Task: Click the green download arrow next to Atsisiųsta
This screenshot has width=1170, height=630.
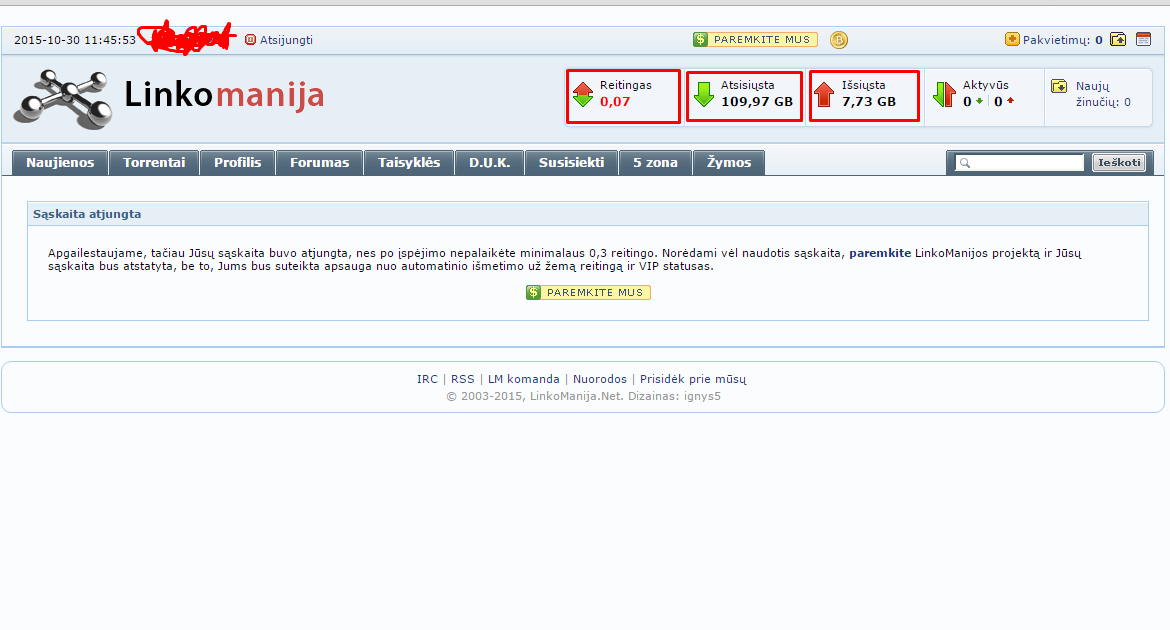Action: click(x=704, y=94)
